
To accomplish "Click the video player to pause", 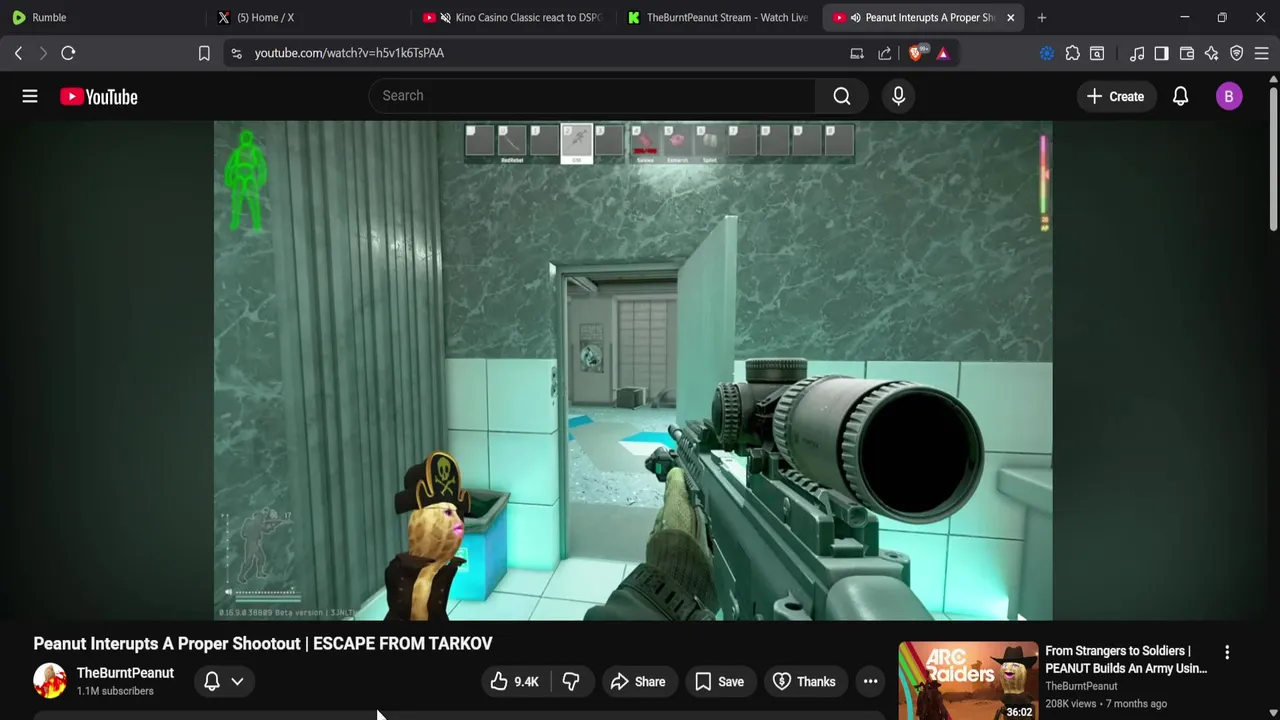I will pyautogui.click(x=633, y=370).
